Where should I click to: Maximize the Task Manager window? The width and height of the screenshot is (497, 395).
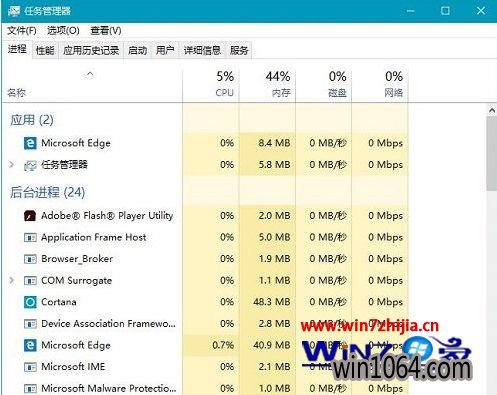click(x=445, y=11)
